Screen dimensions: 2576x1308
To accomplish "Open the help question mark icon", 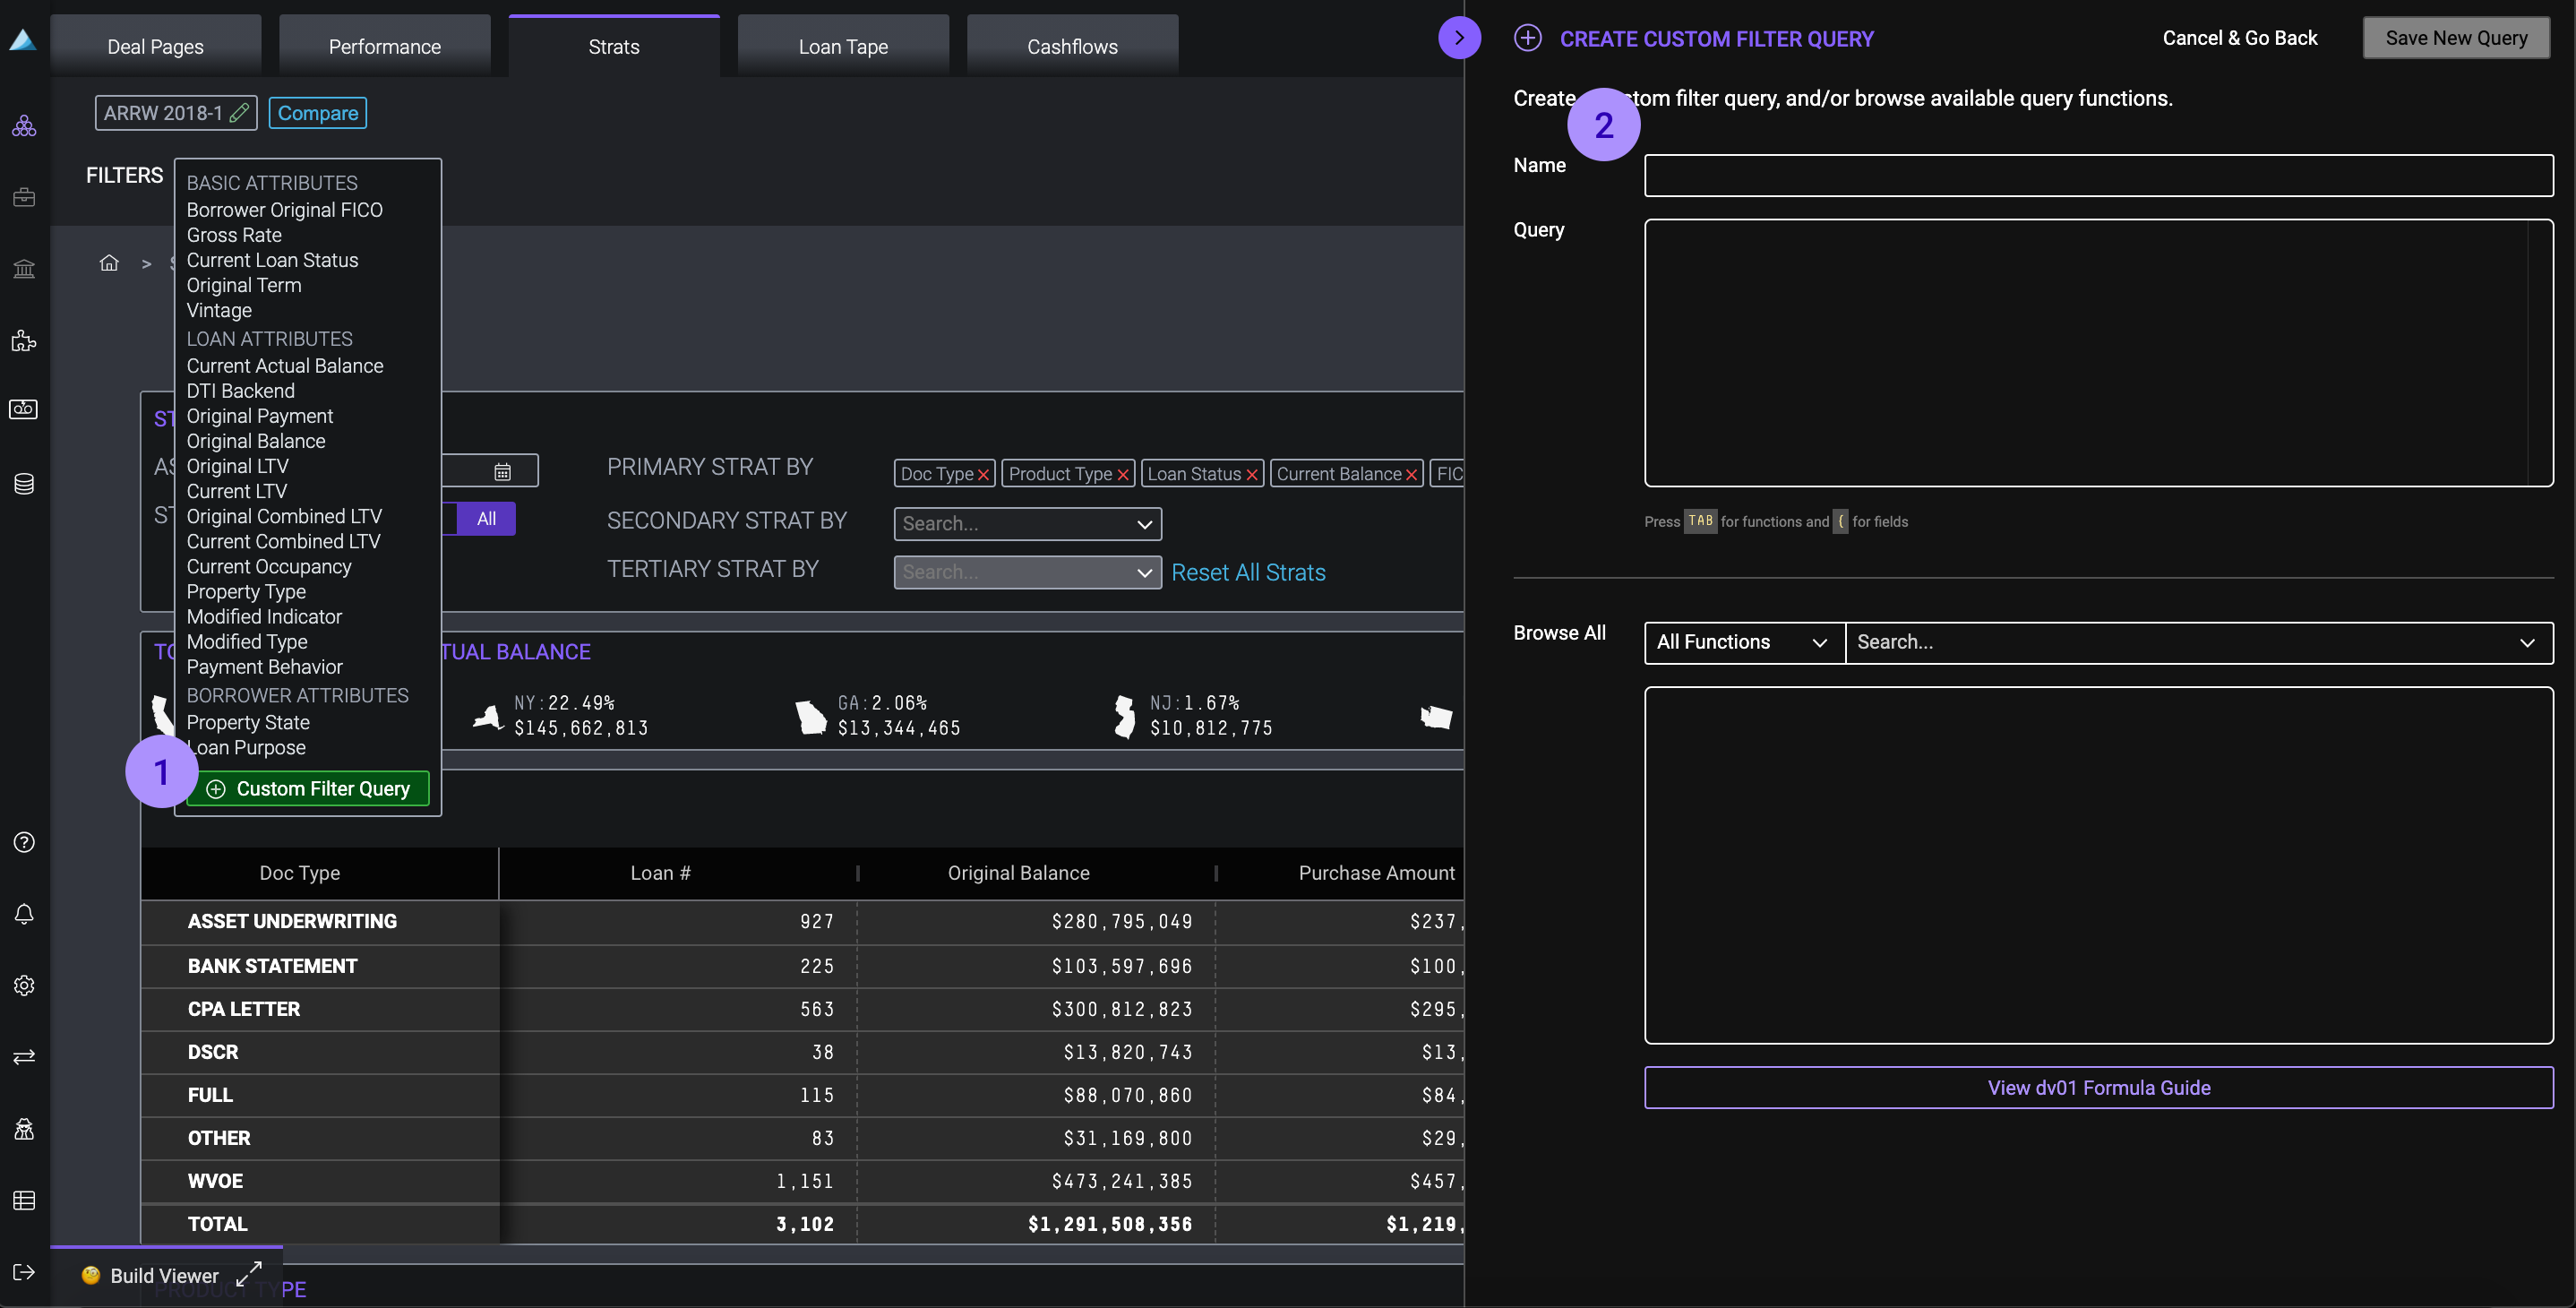I will point(24,842).
